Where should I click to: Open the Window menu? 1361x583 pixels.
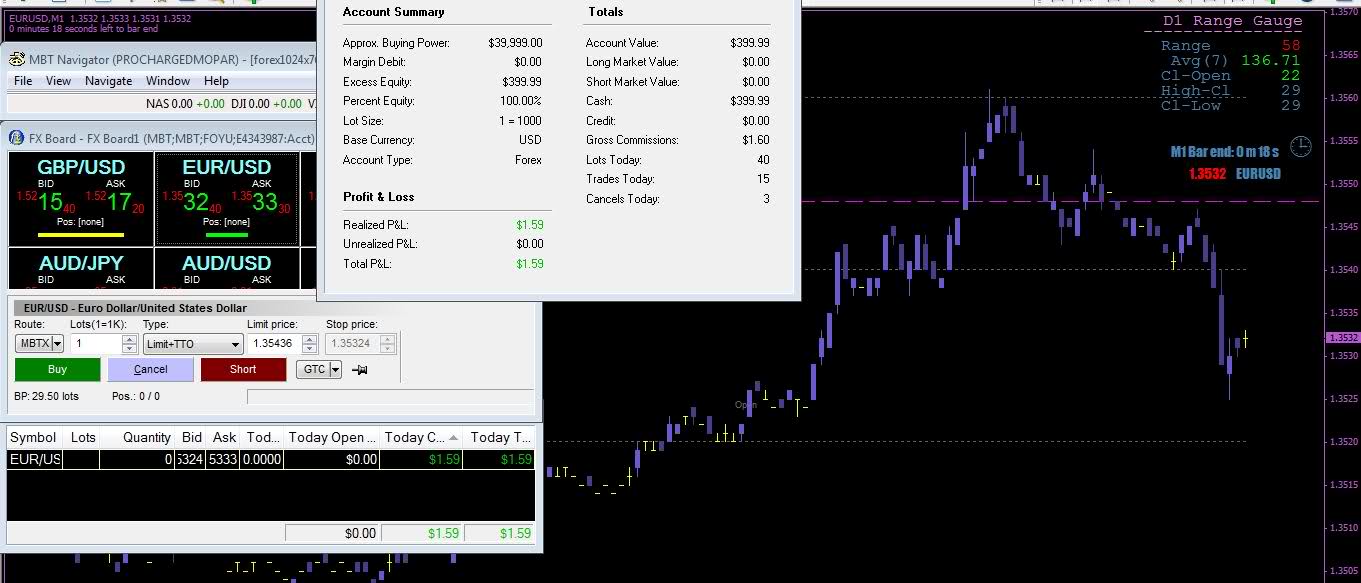168,81
